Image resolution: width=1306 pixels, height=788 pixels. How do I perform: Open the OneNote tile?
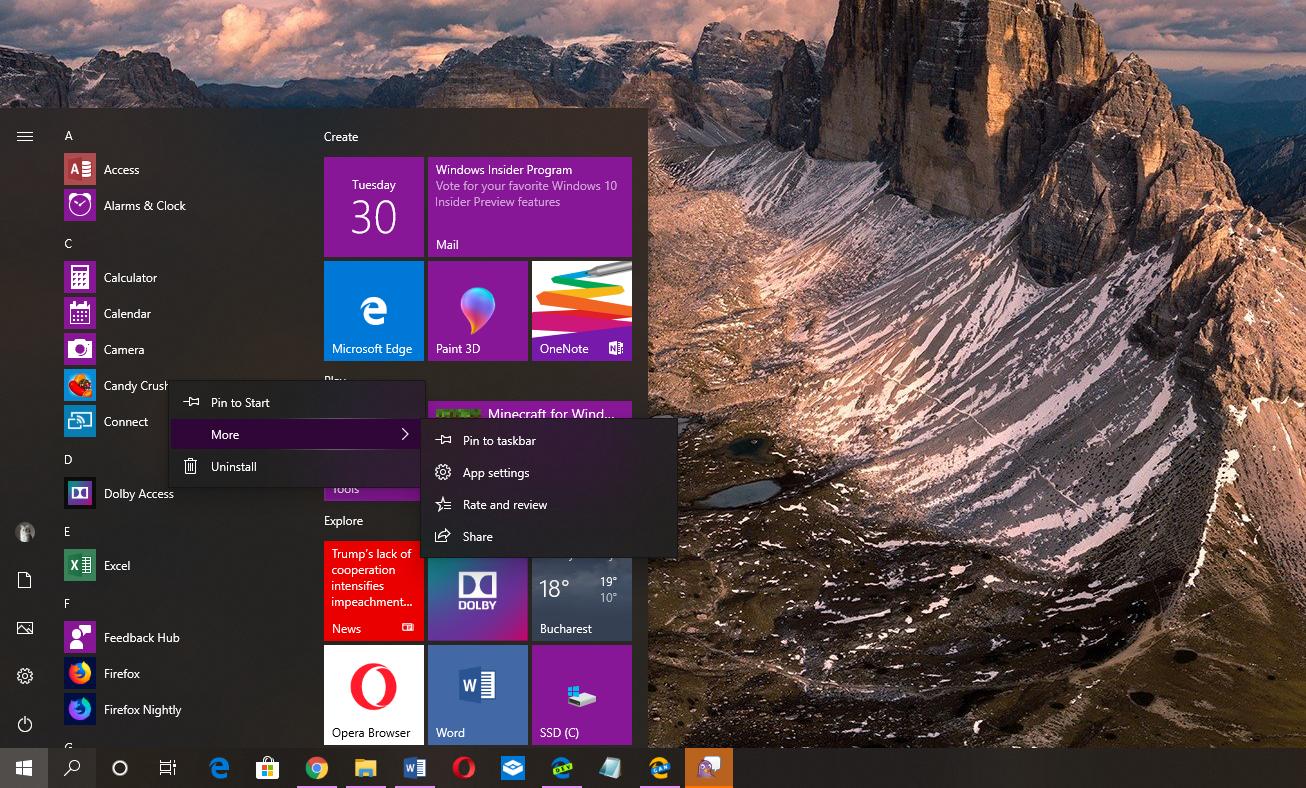pos(582,311)
